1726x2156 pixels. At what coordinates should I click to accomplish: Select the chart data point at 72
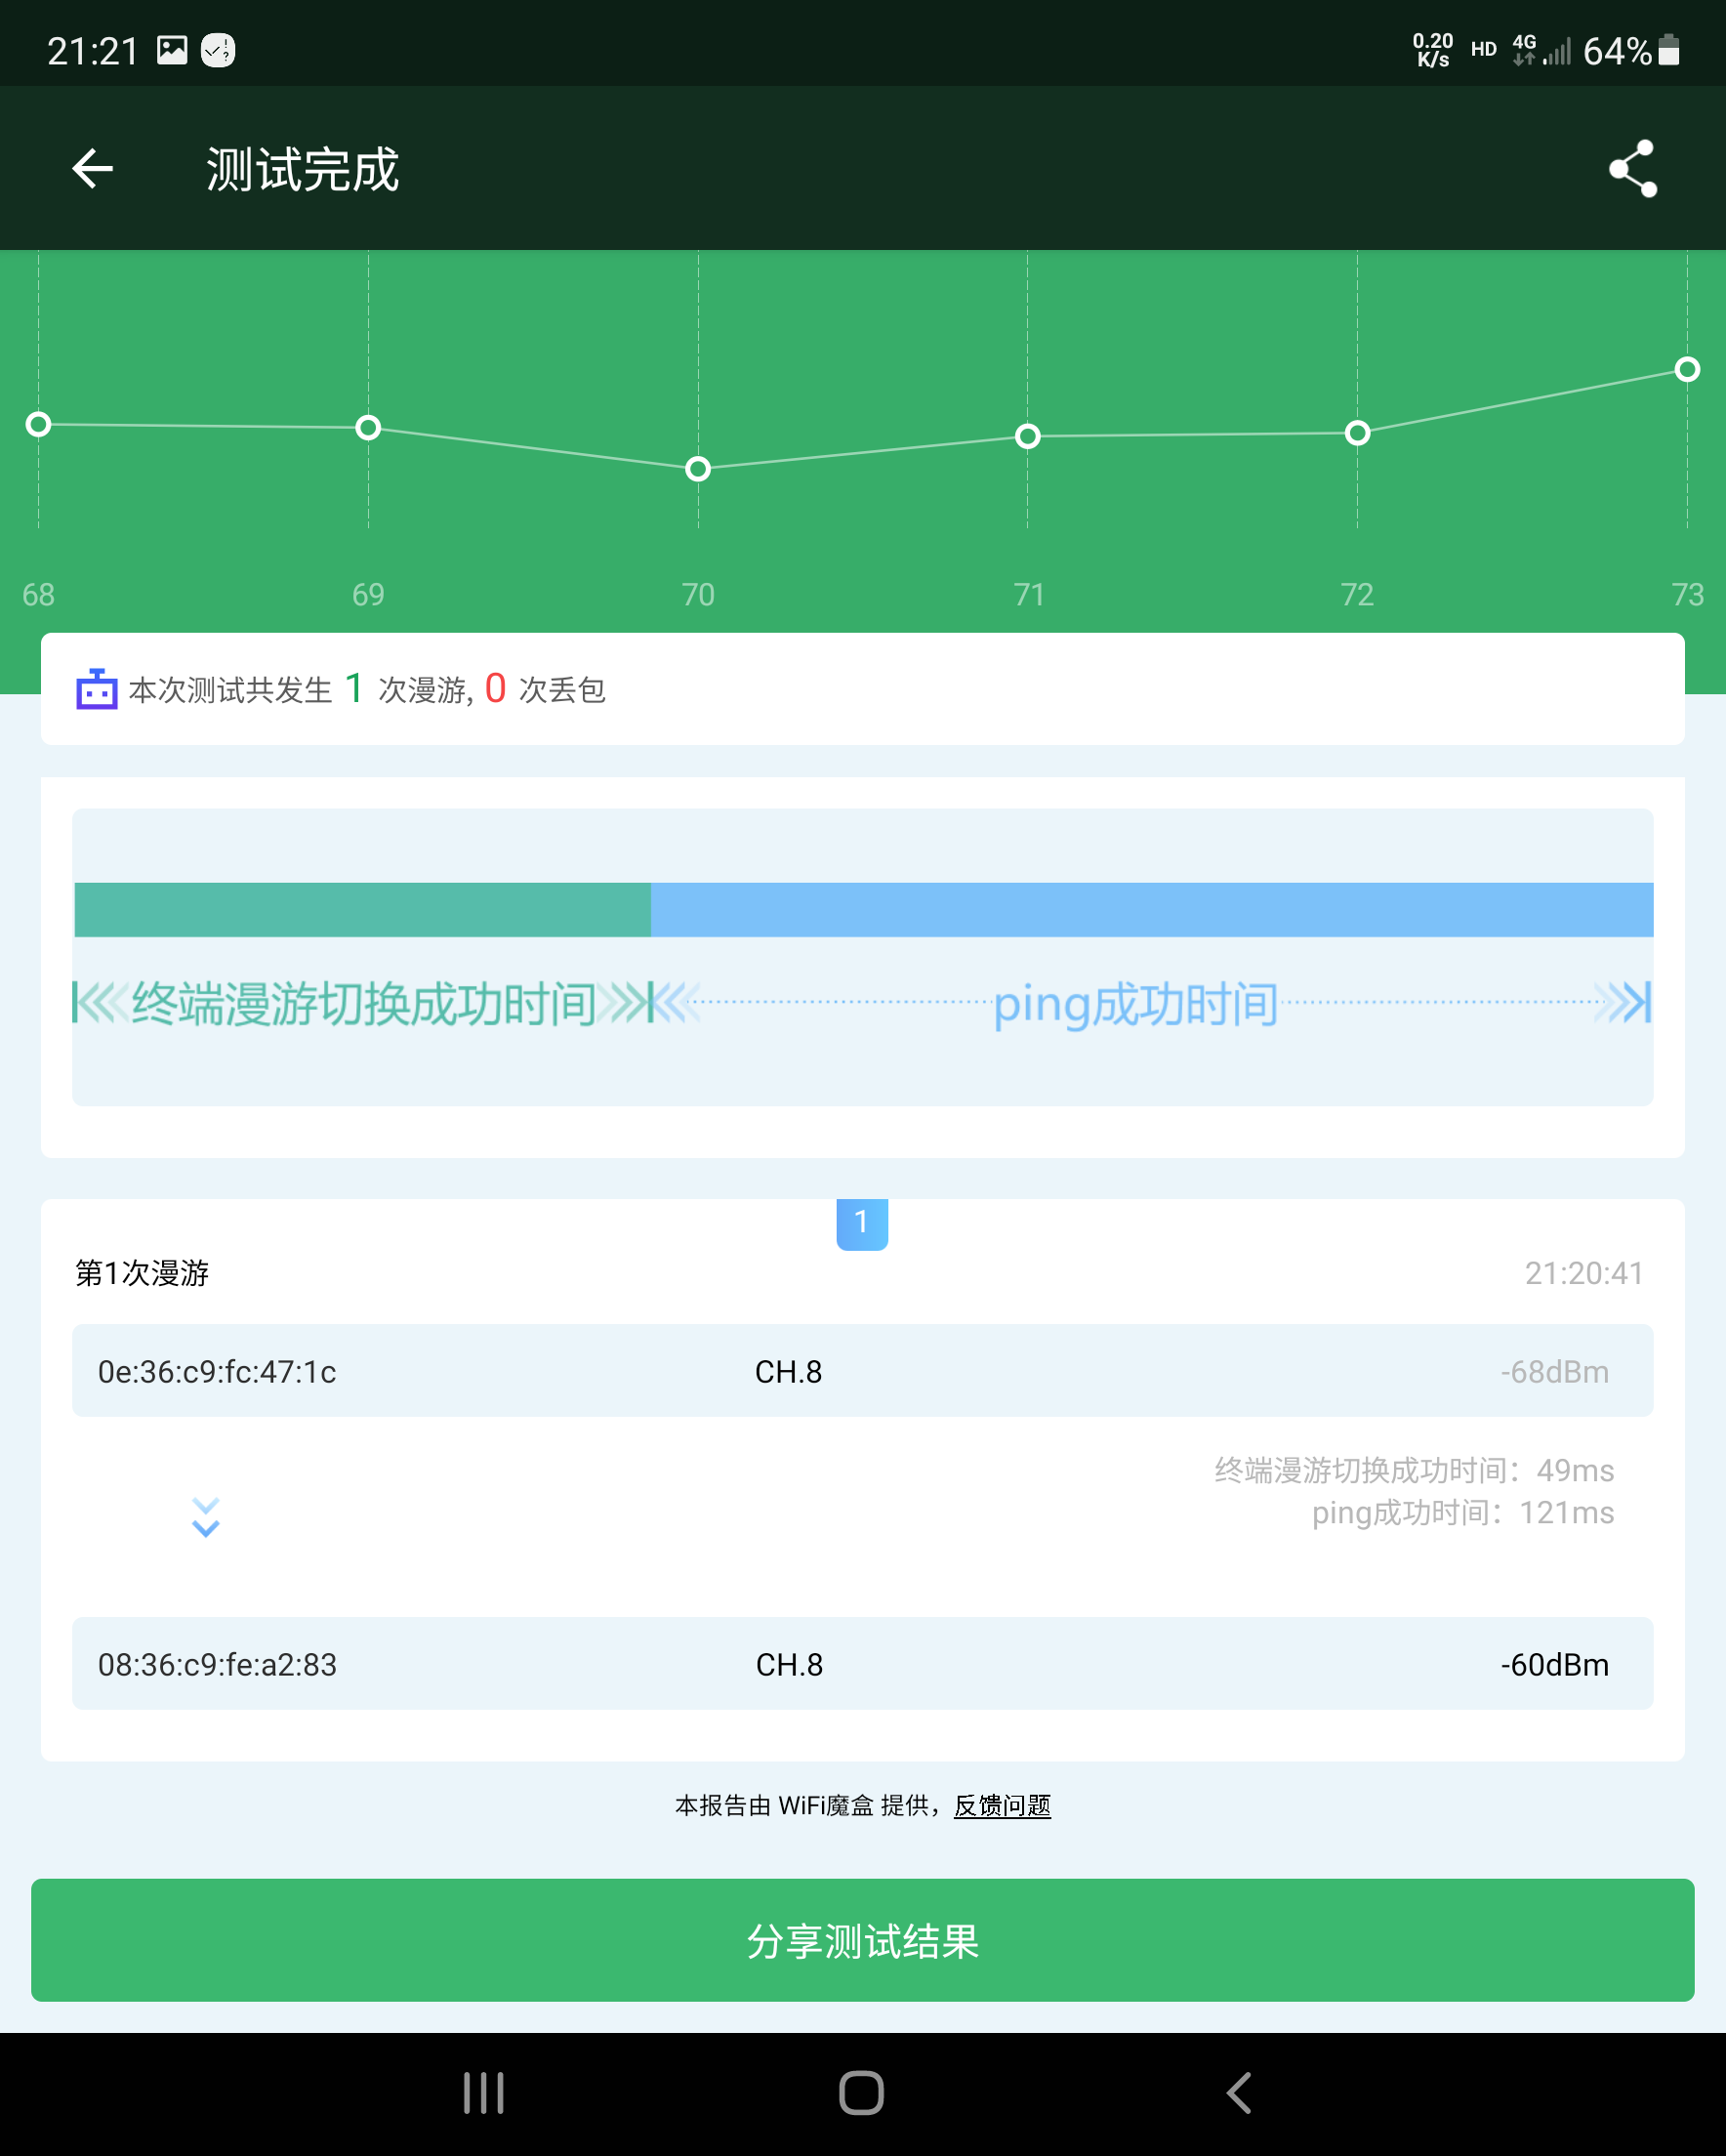coord(1357,433)
